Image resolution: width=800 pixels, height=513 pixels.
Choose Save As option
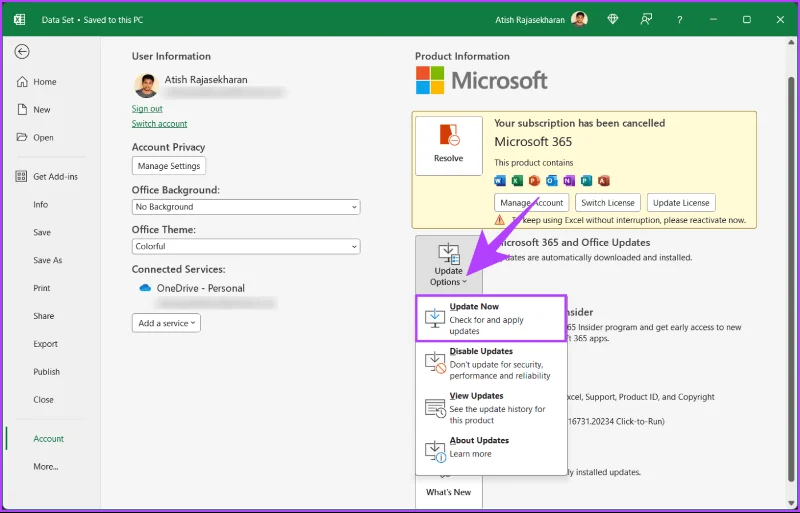[x=47, y=260]
